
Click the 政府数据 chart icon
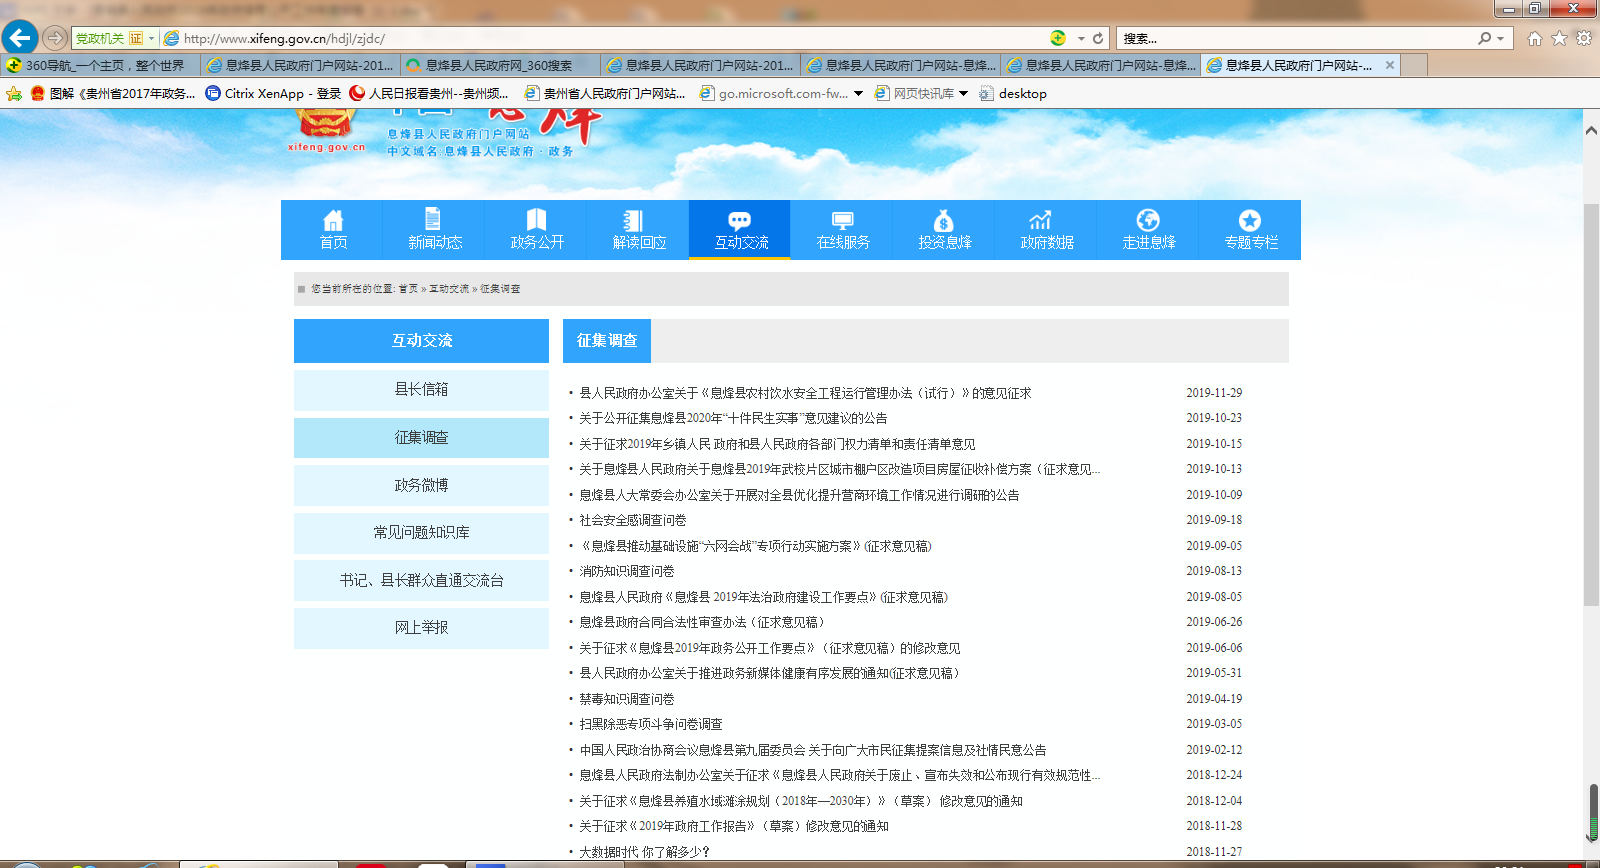click(x=1041, y=220)
